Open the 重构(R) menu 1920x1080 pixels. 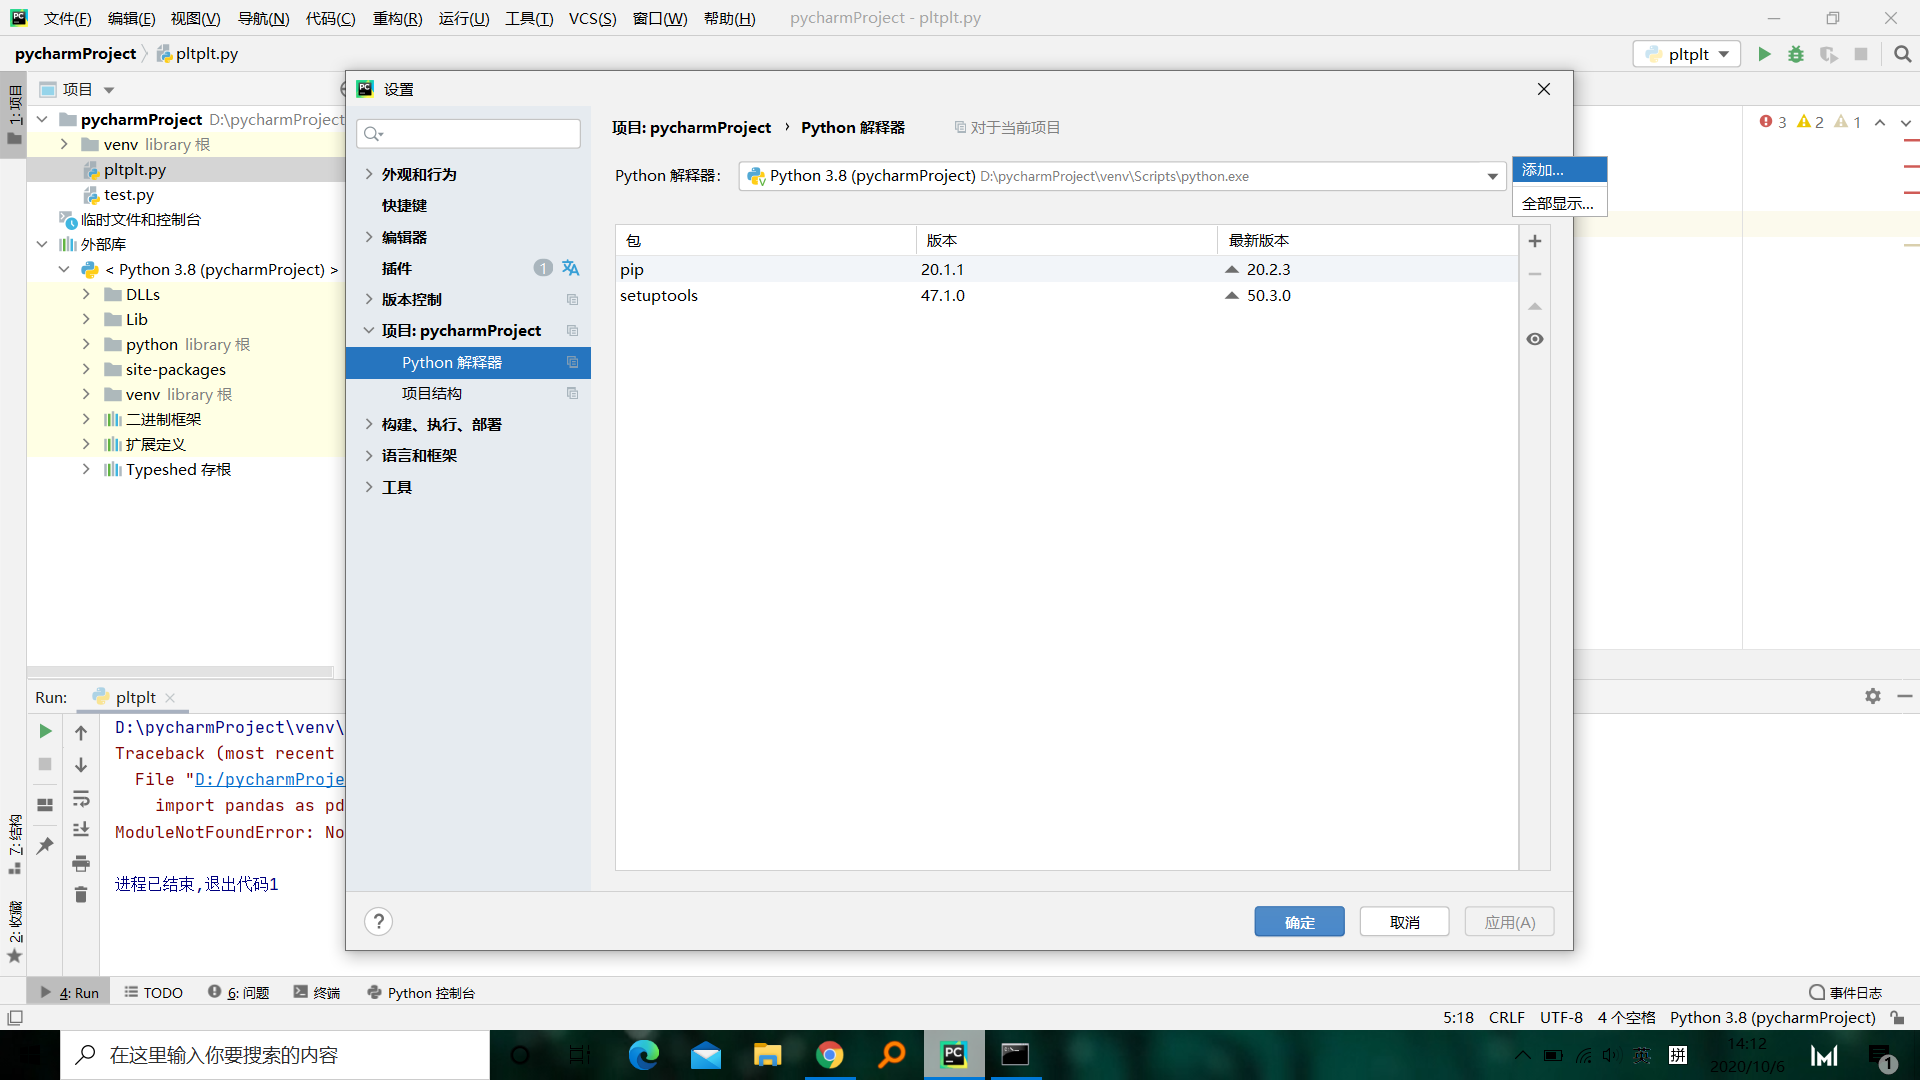(x=397, y=19)
